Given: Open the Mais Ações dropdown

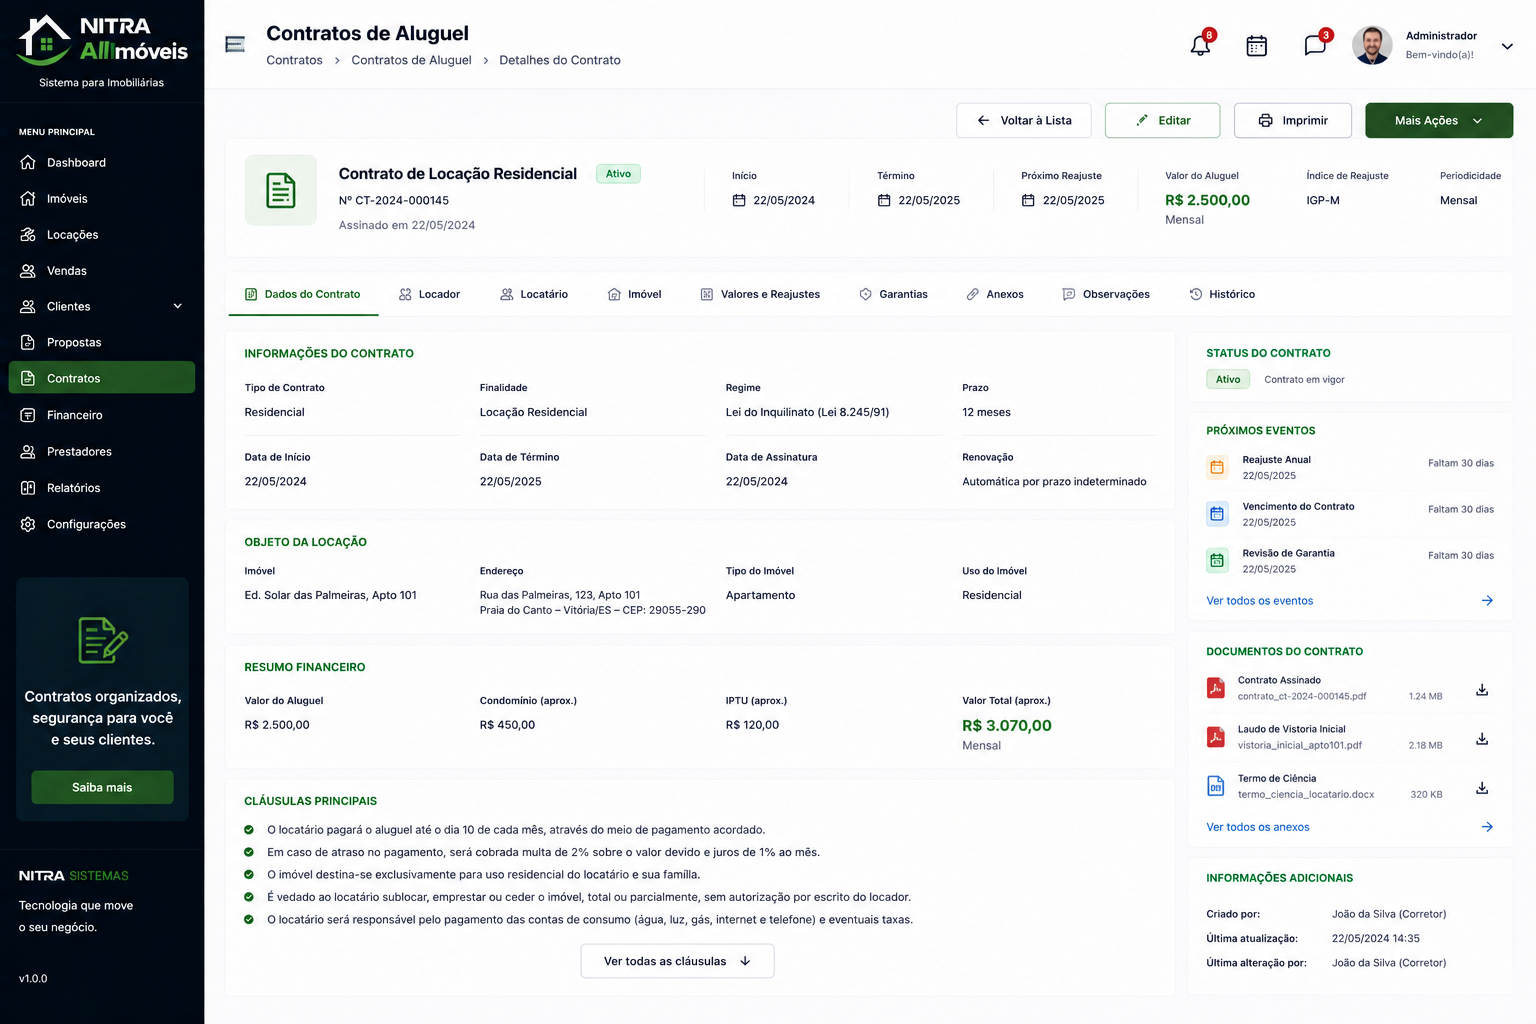Looking at the screenshot, I should 1439,120.
